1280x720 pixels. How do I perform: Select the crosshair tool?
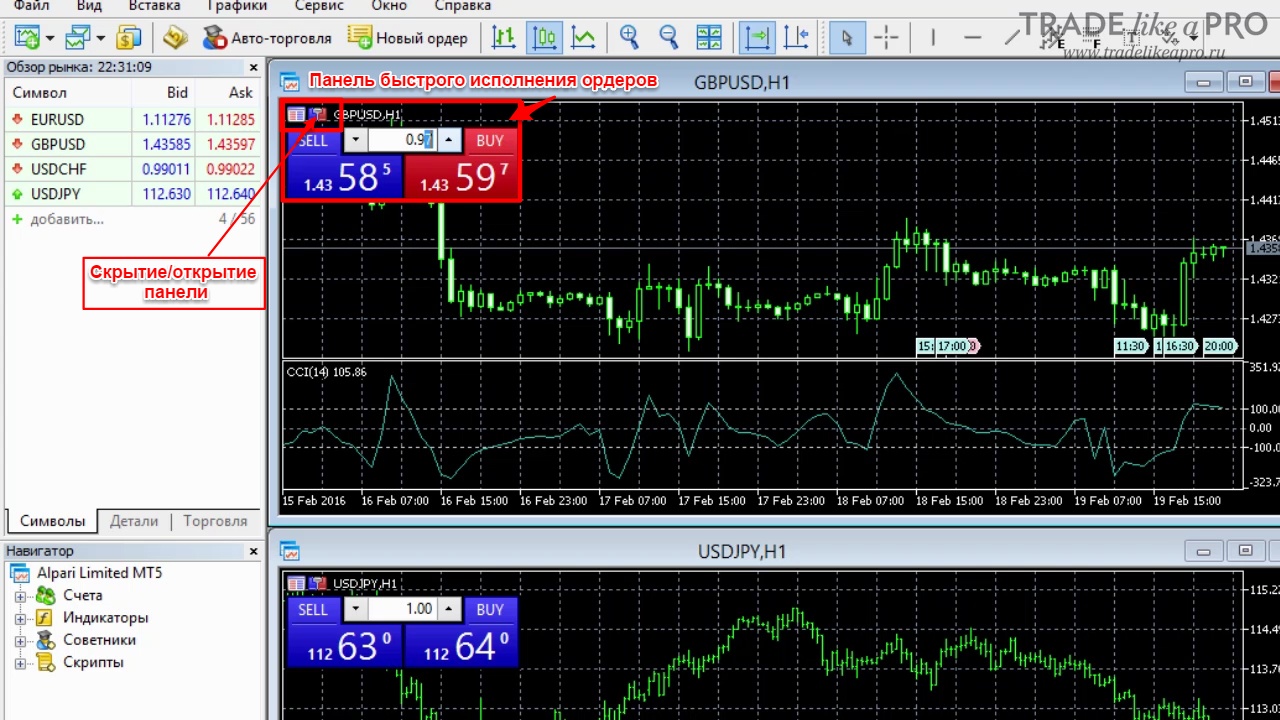(886, 38)
